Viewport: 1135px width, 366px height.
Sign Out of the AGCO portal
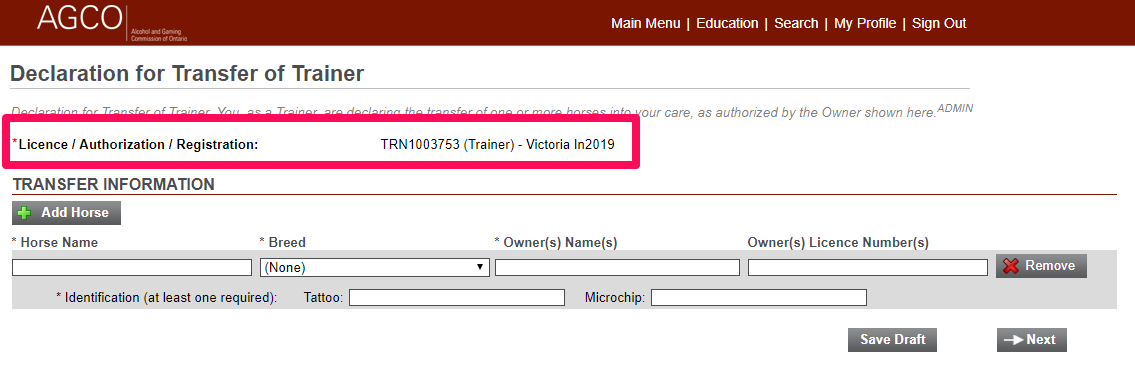pyautogui.click(x=939, y=23)
